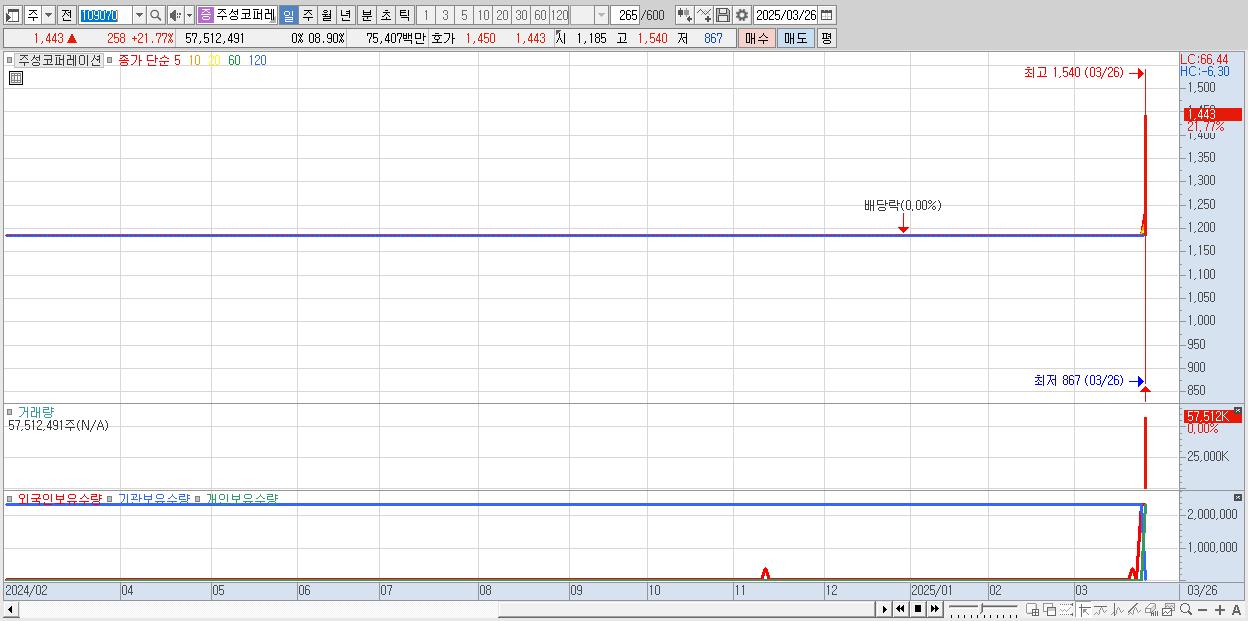Viewport: 1248px width, 621px height.
Task: Click the horizontal chart scrollbar thumb
Action: [x=687, y=609]
